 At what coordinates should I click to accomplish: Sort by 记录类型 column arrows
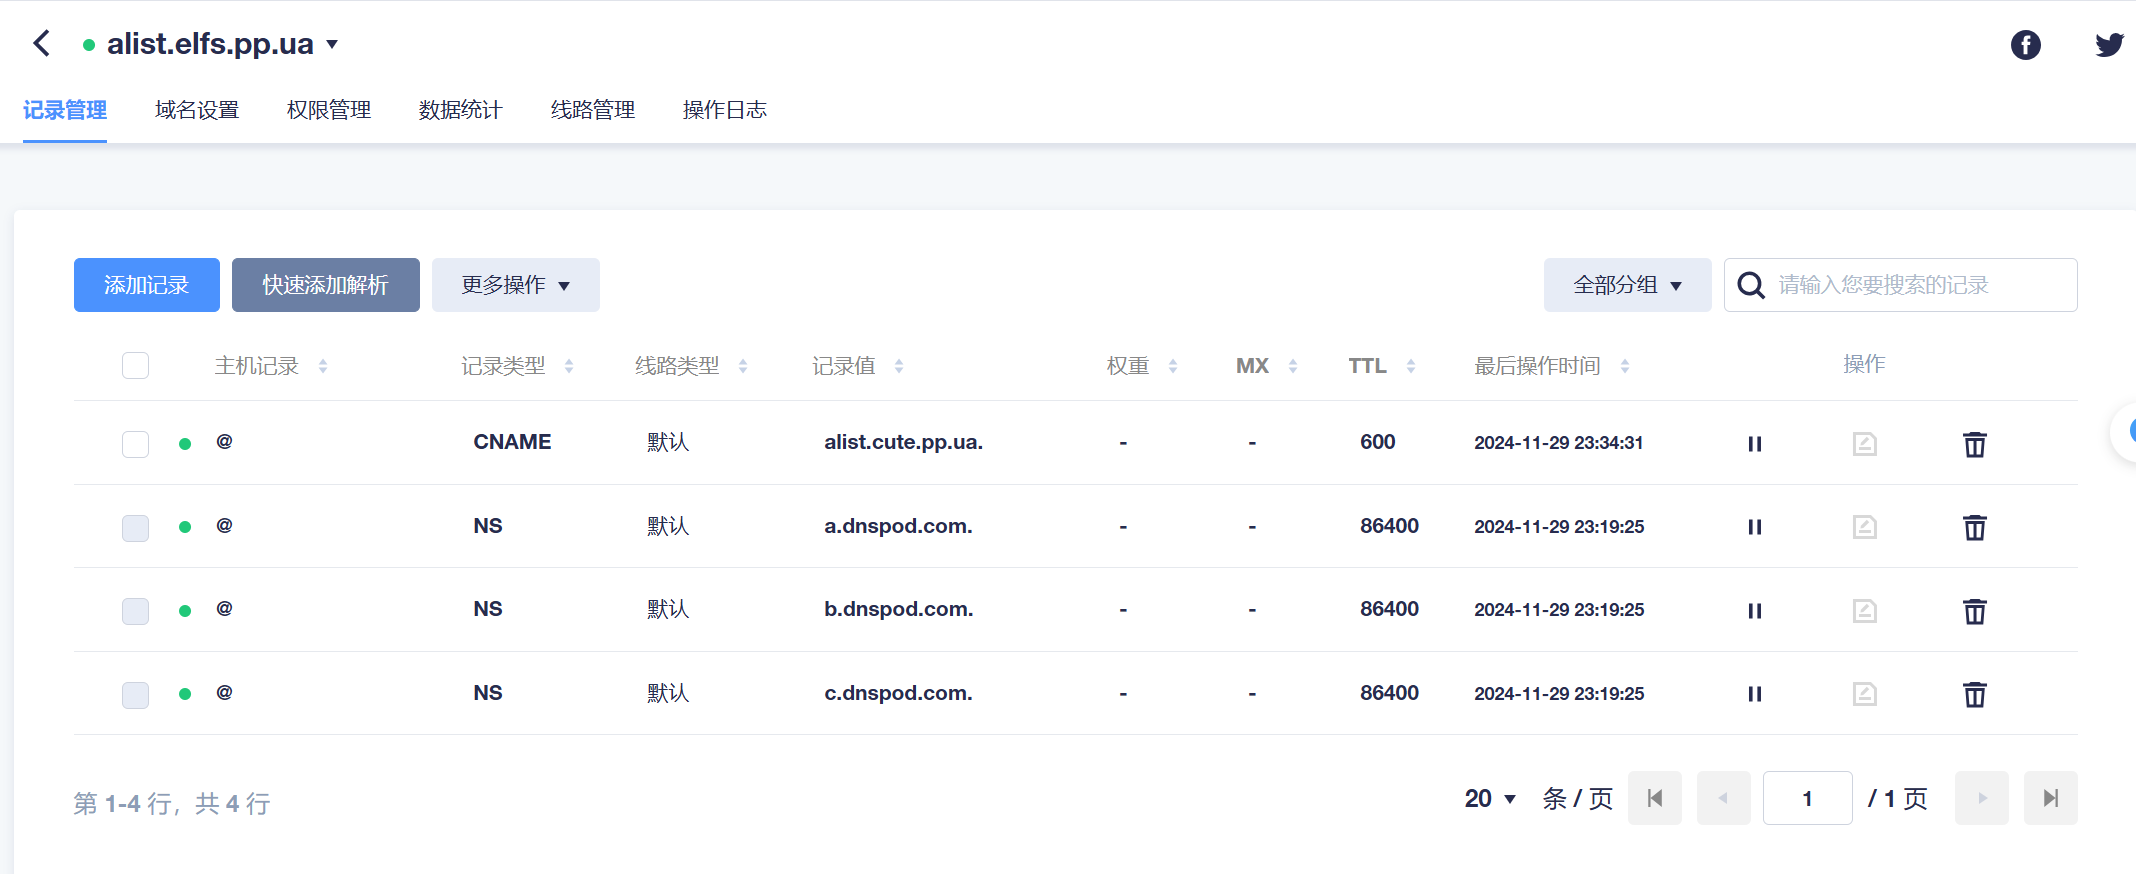[569, 367]
